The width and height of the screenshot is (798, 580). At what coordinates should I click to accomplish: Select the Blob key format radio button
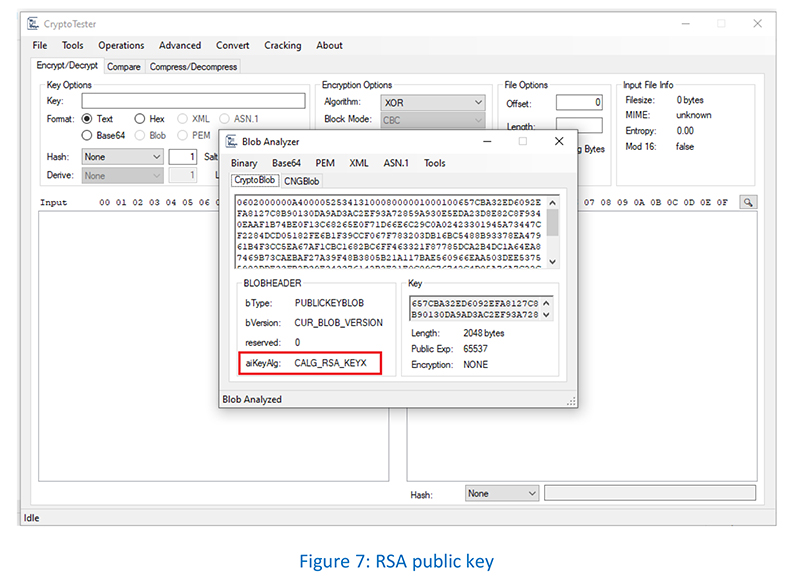pos(139,135)
